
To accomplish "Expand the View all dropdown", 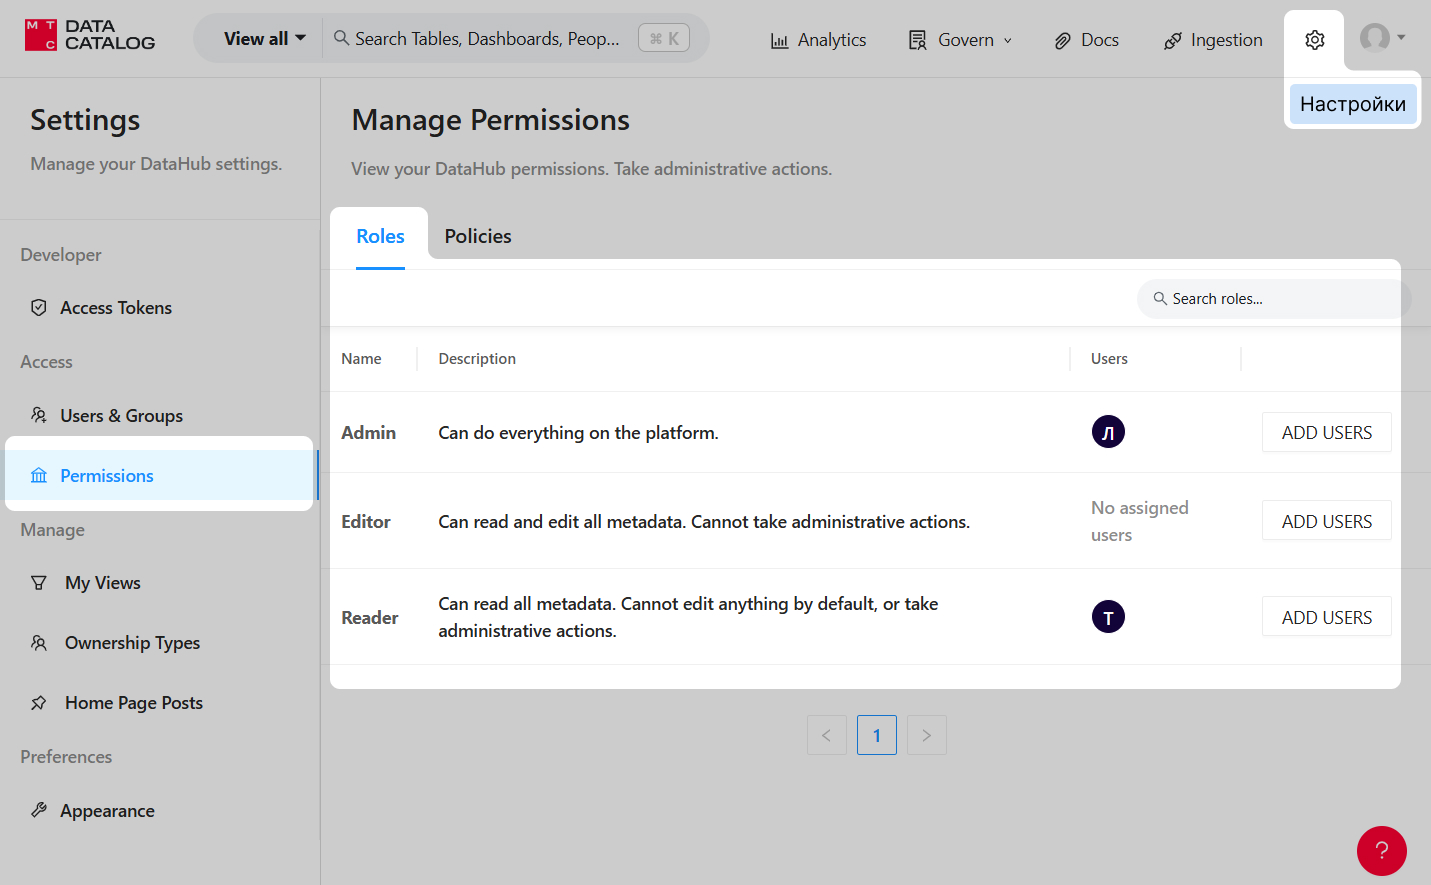I will coord(264,39).
